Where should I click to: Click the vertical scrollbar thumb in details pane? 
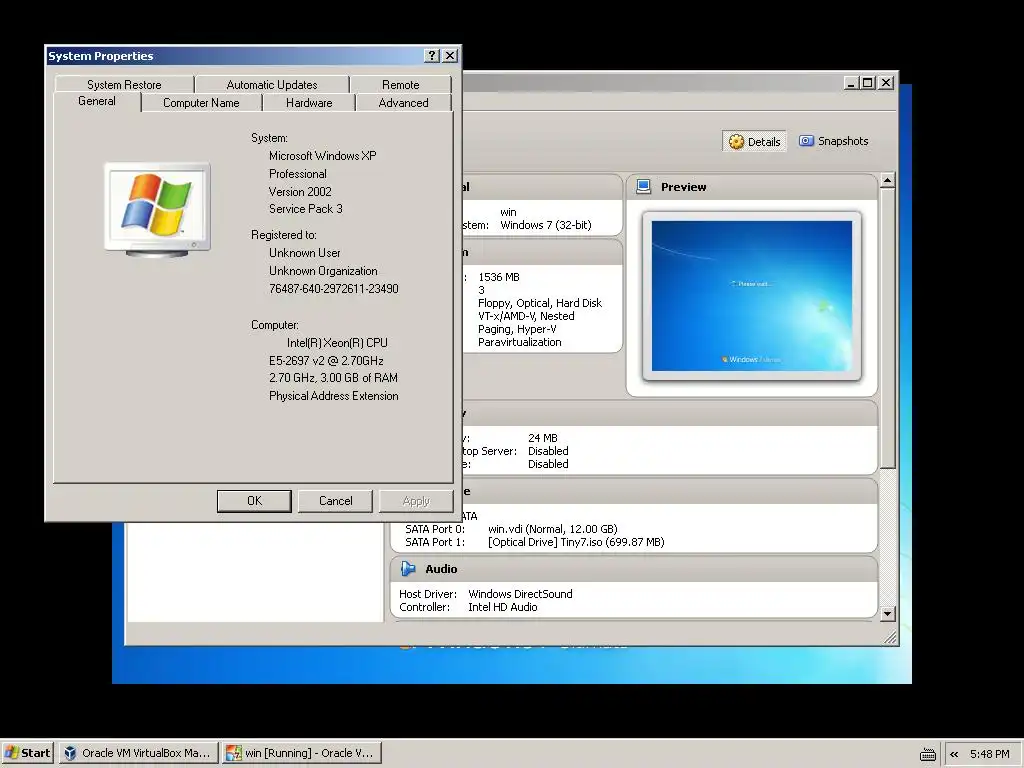(887, 328)
